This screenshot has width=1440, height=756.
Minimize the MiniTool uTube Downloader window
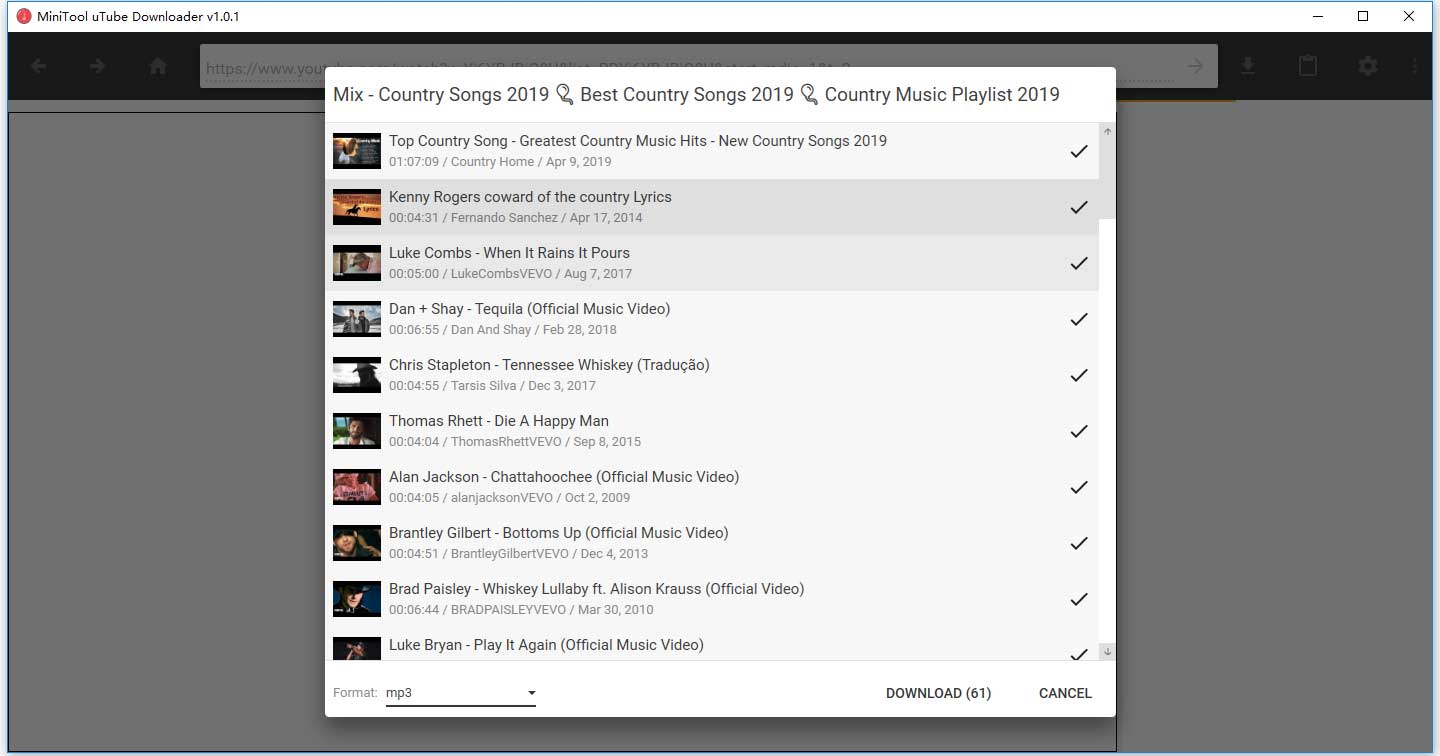(x=1317, y=16)
